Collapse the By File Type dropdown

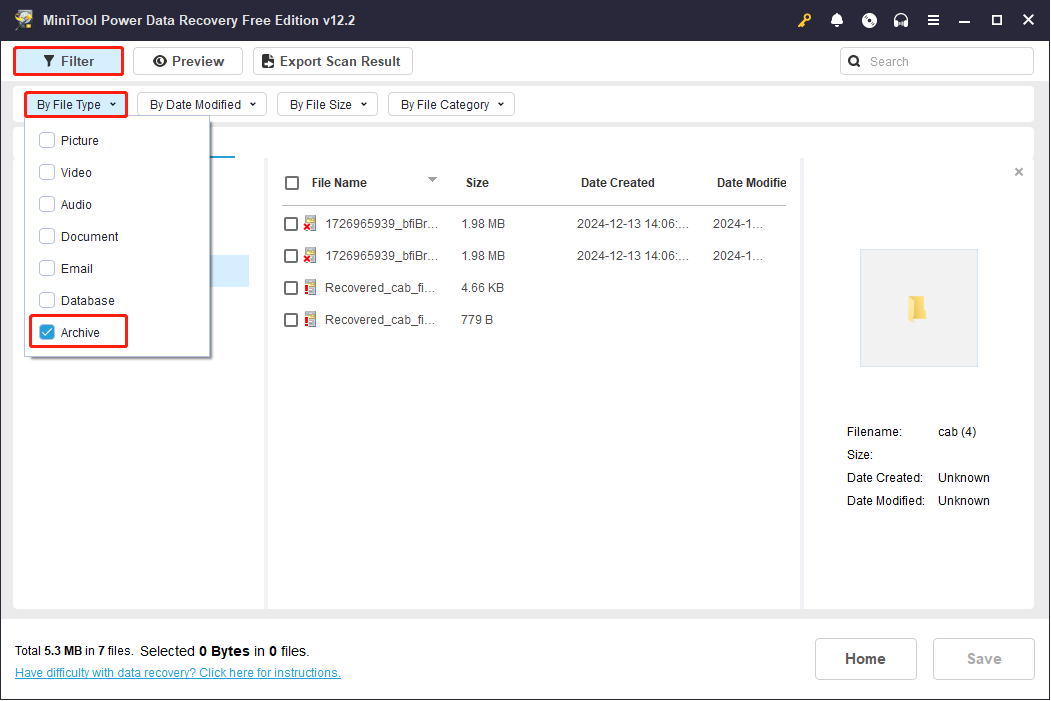click(x=76, y=105)
